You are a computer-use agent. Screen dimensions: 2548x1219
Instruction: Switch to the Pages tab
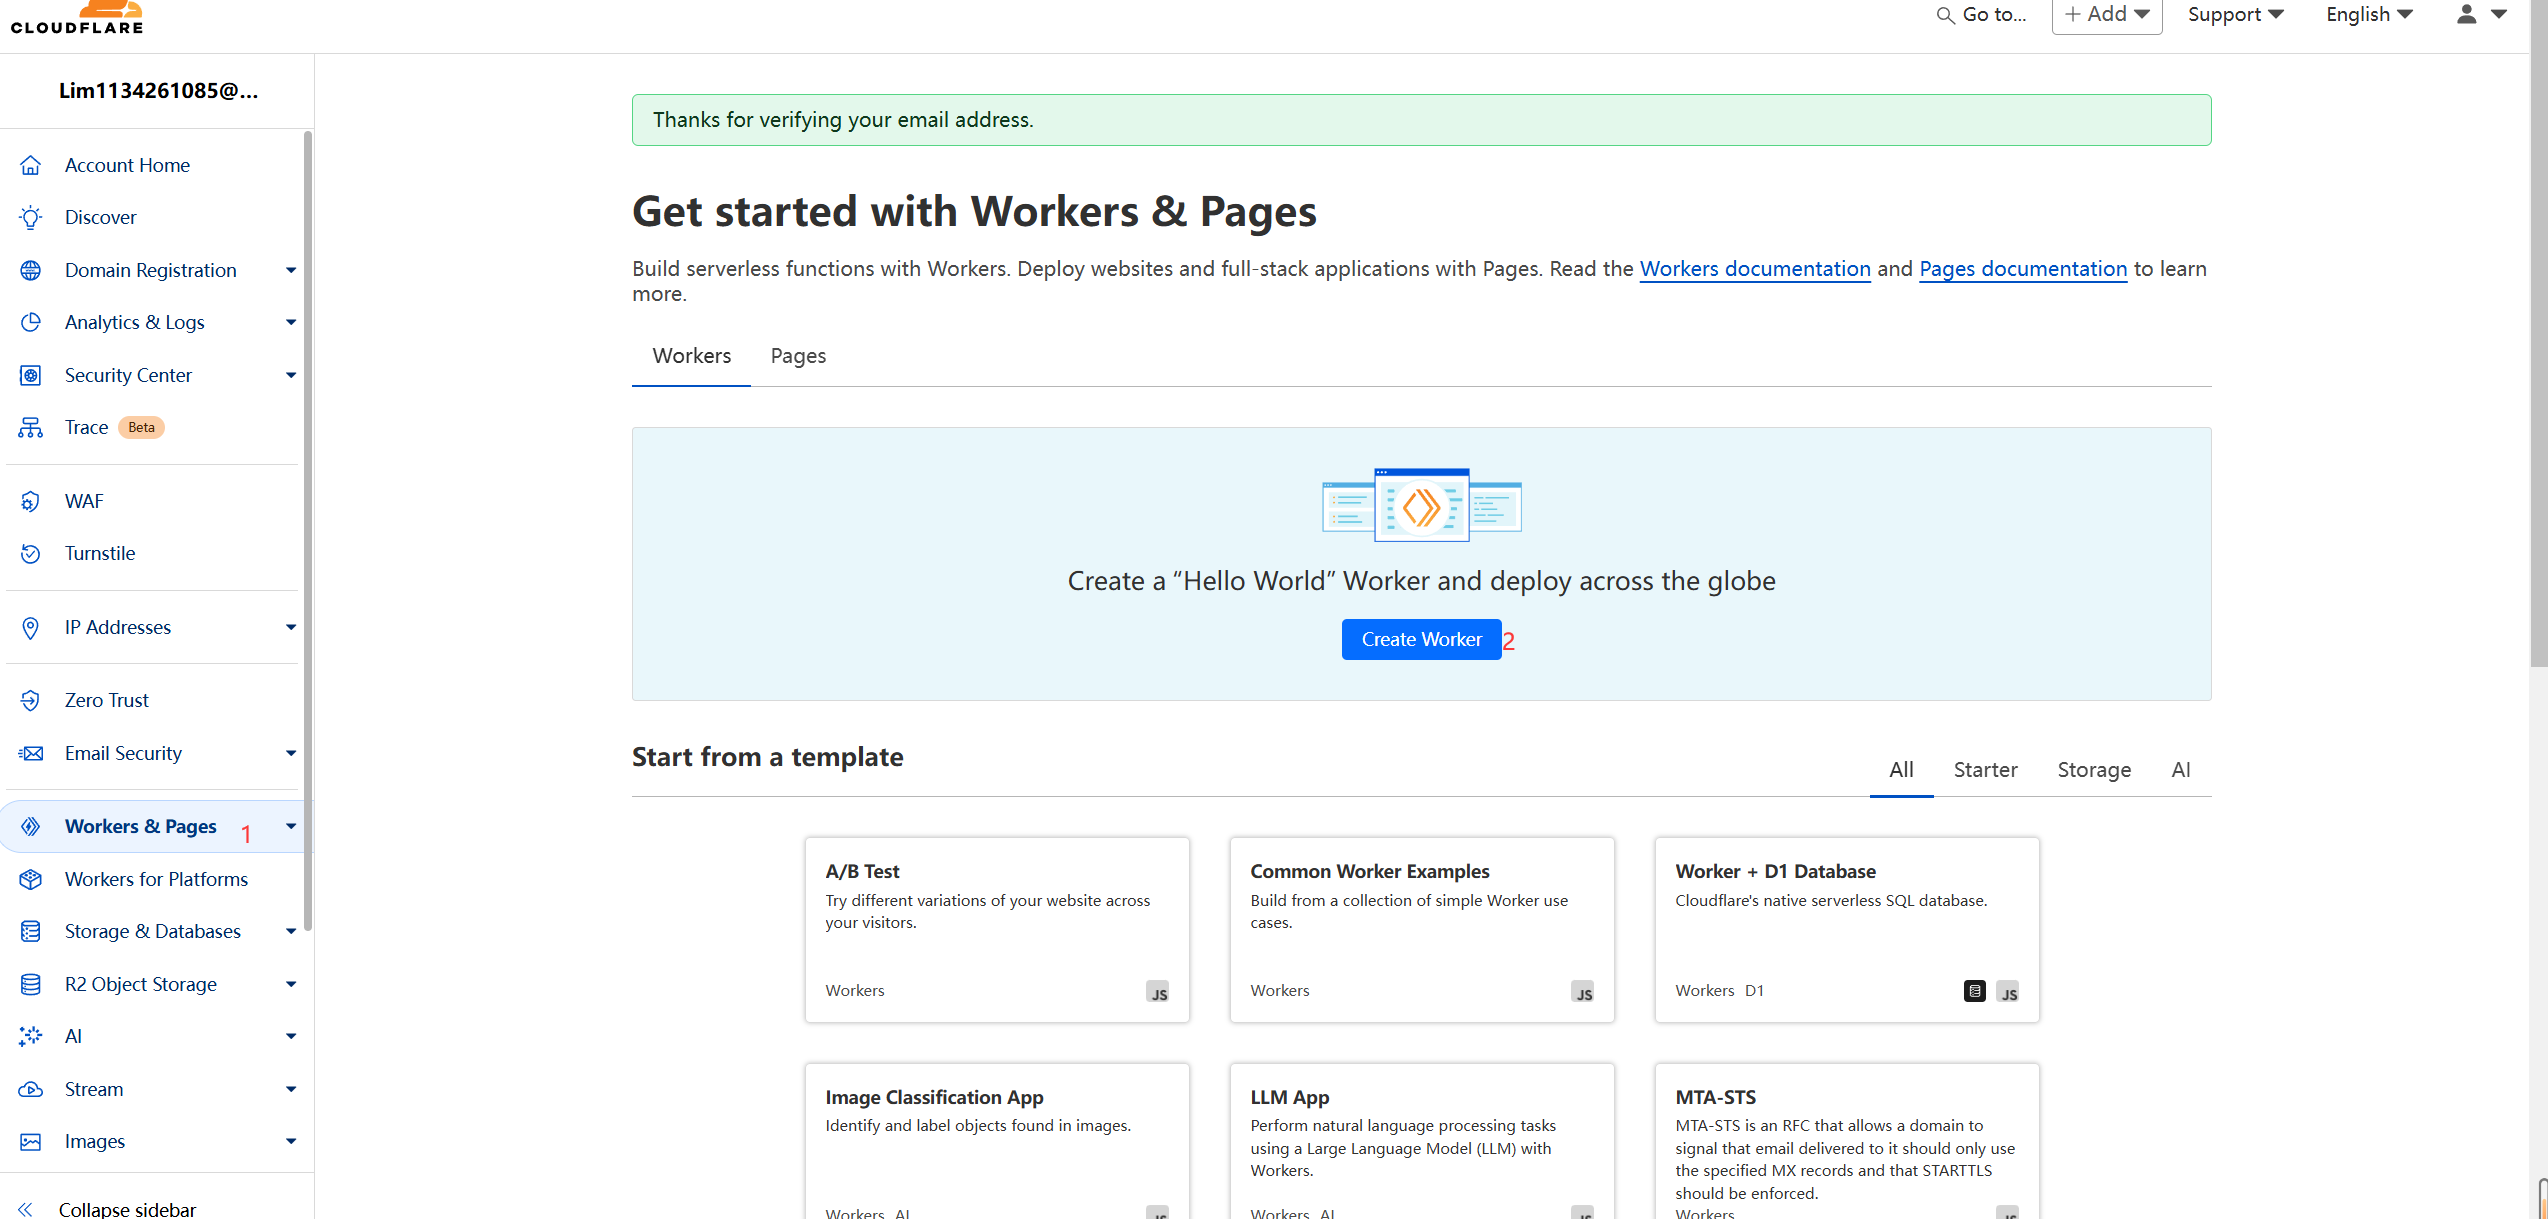coord(797,356)
